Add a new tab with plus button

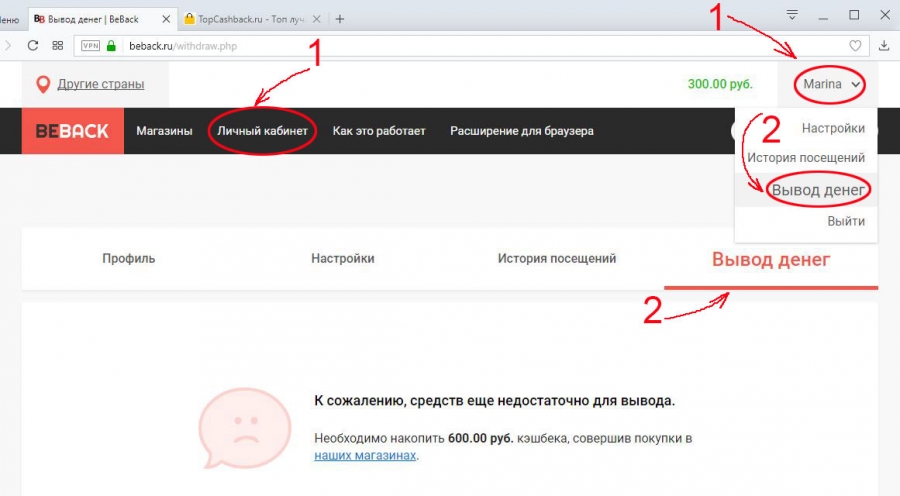click(340, 19)
